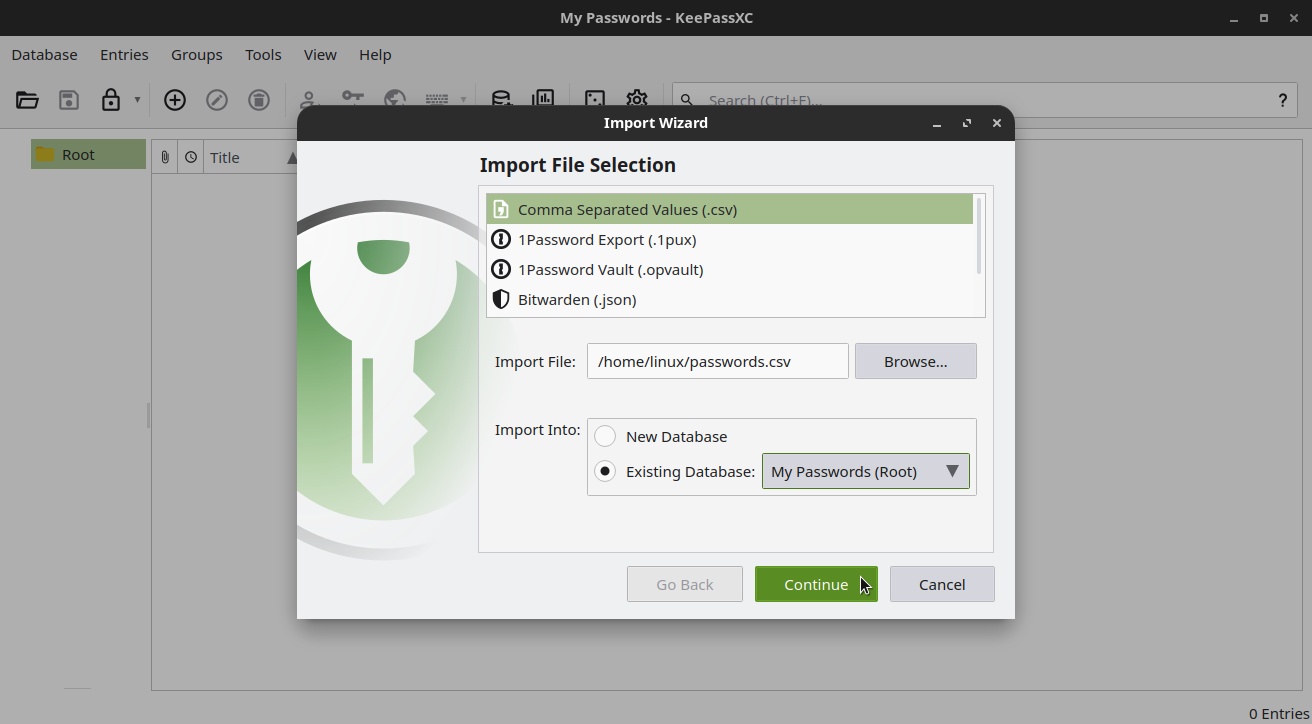
Task: Open the My Passwords (Root) dropdown
Action: pos(865,471)
